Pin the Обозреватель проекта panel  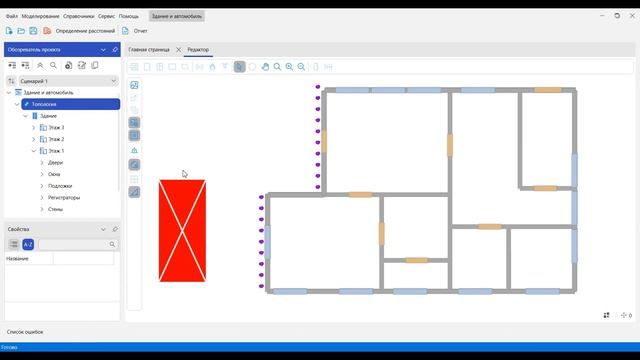115,49
